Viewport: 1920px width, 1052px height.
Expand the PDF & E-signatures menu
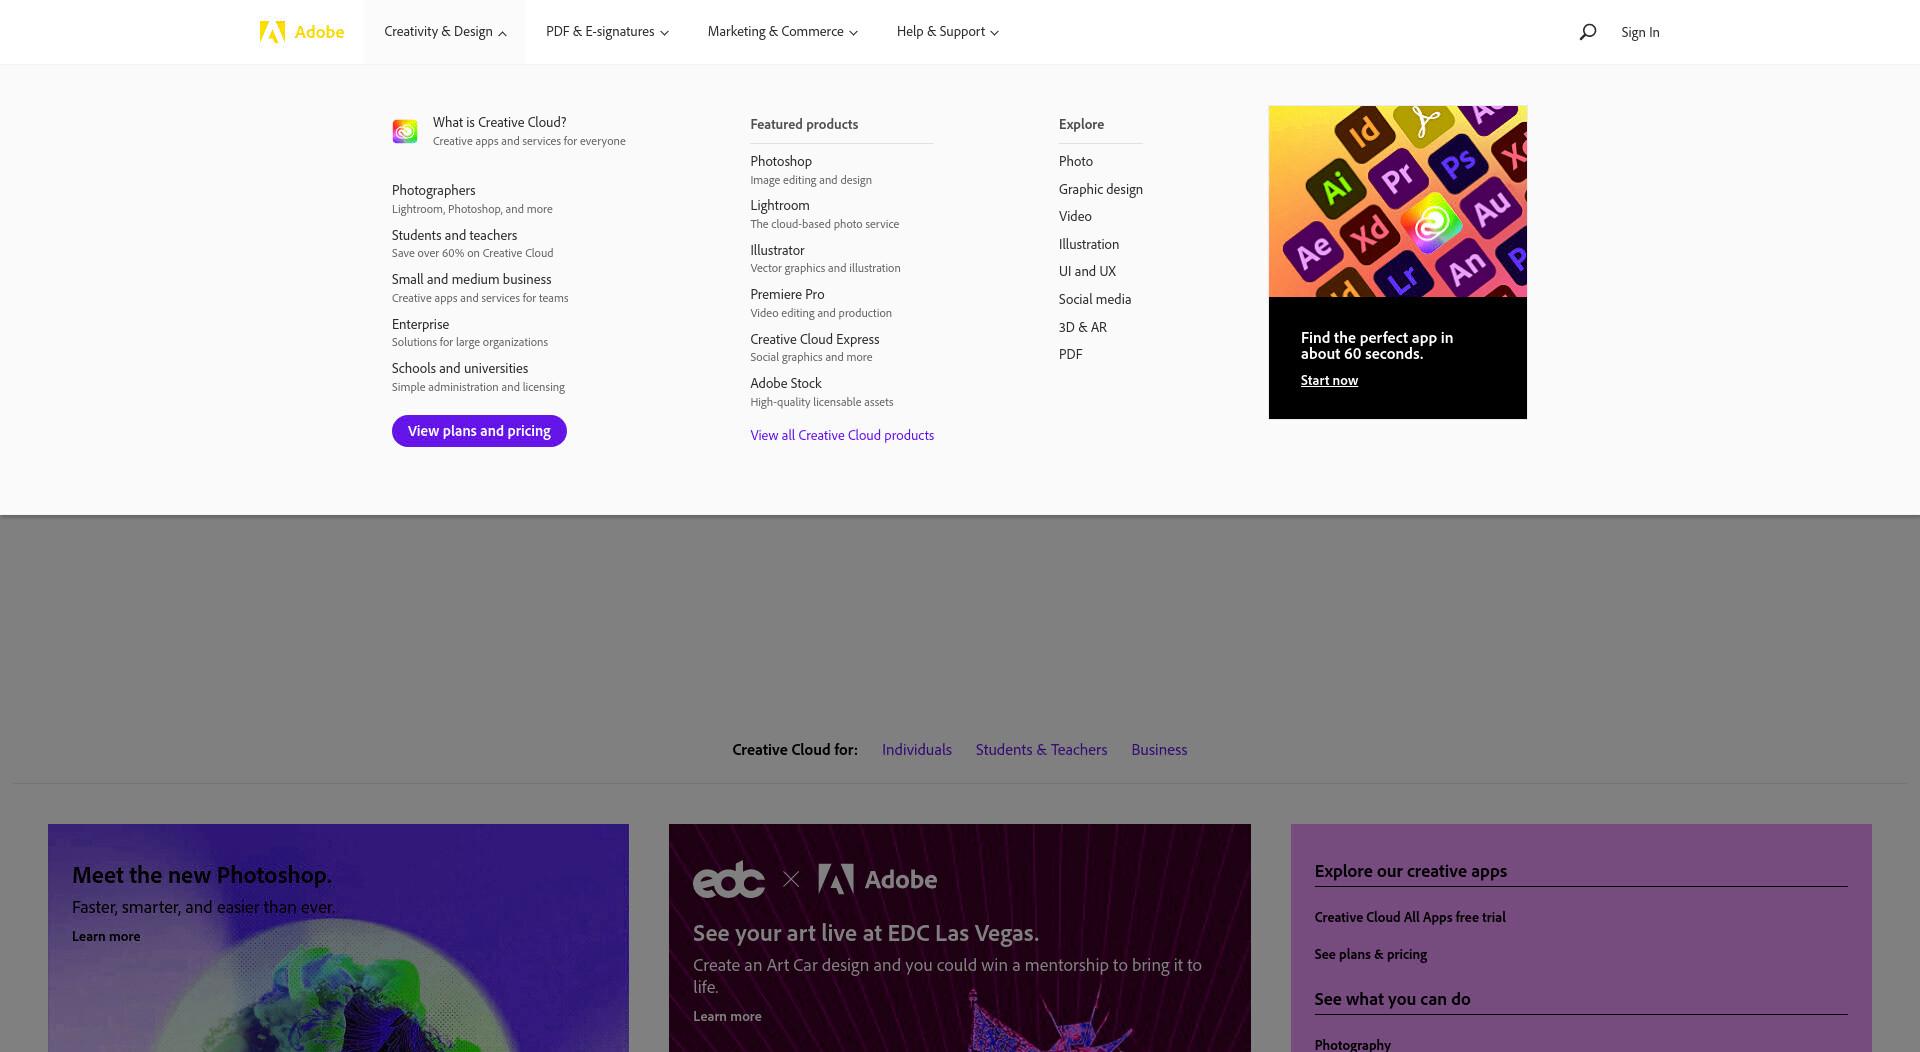(607, 32)
